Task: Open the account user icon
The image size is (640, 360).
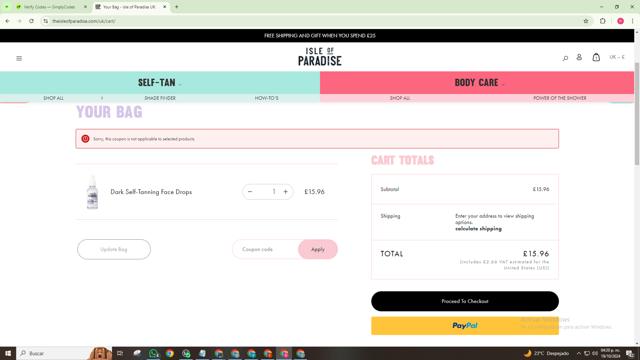Action: (579, 58)
